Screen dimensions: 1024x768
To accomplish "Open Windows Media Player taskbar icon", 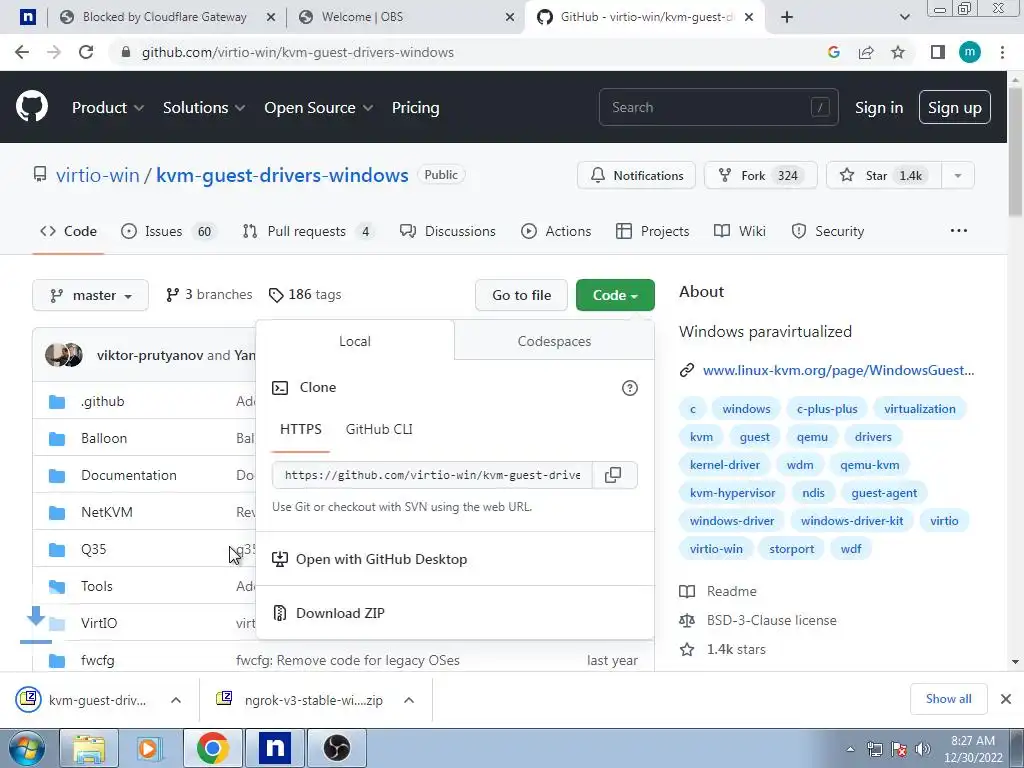I will coord(151,748).
